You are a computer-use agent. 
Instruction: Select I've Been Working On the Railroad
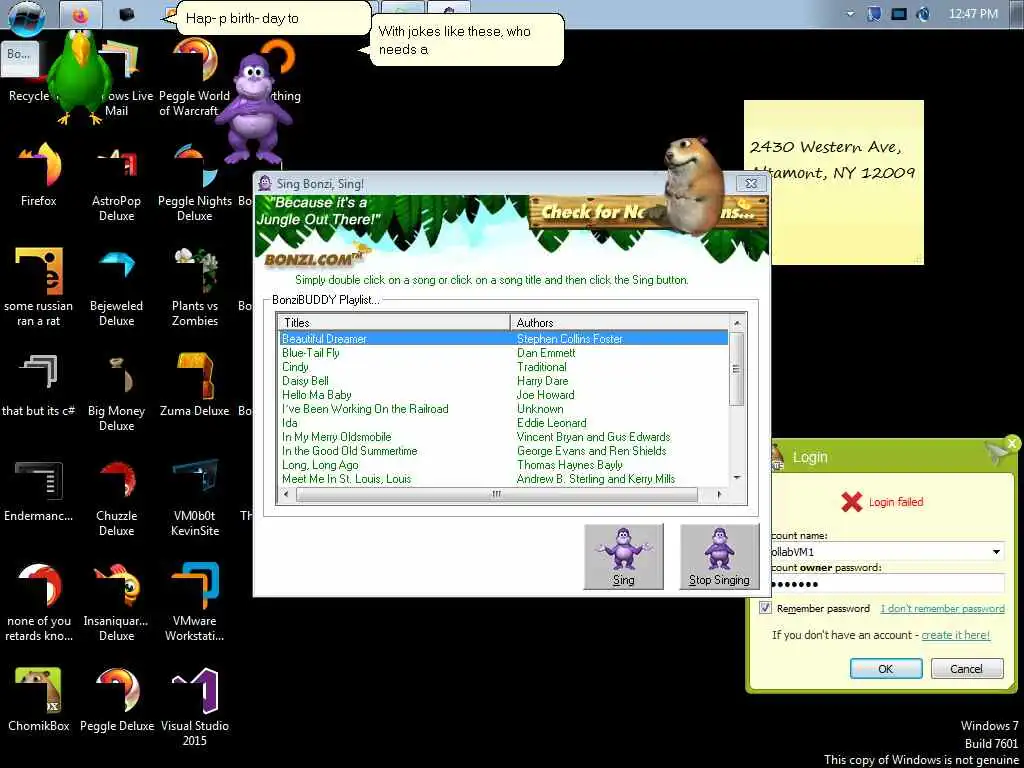click(365, 409)
